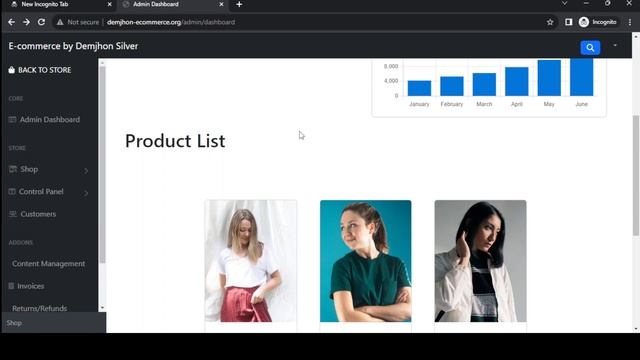This screenshot has width=640, height=360.
Task: Click the shopping bag icon by Back to Store
Action: pyautogui.click(x=11, y=70)
